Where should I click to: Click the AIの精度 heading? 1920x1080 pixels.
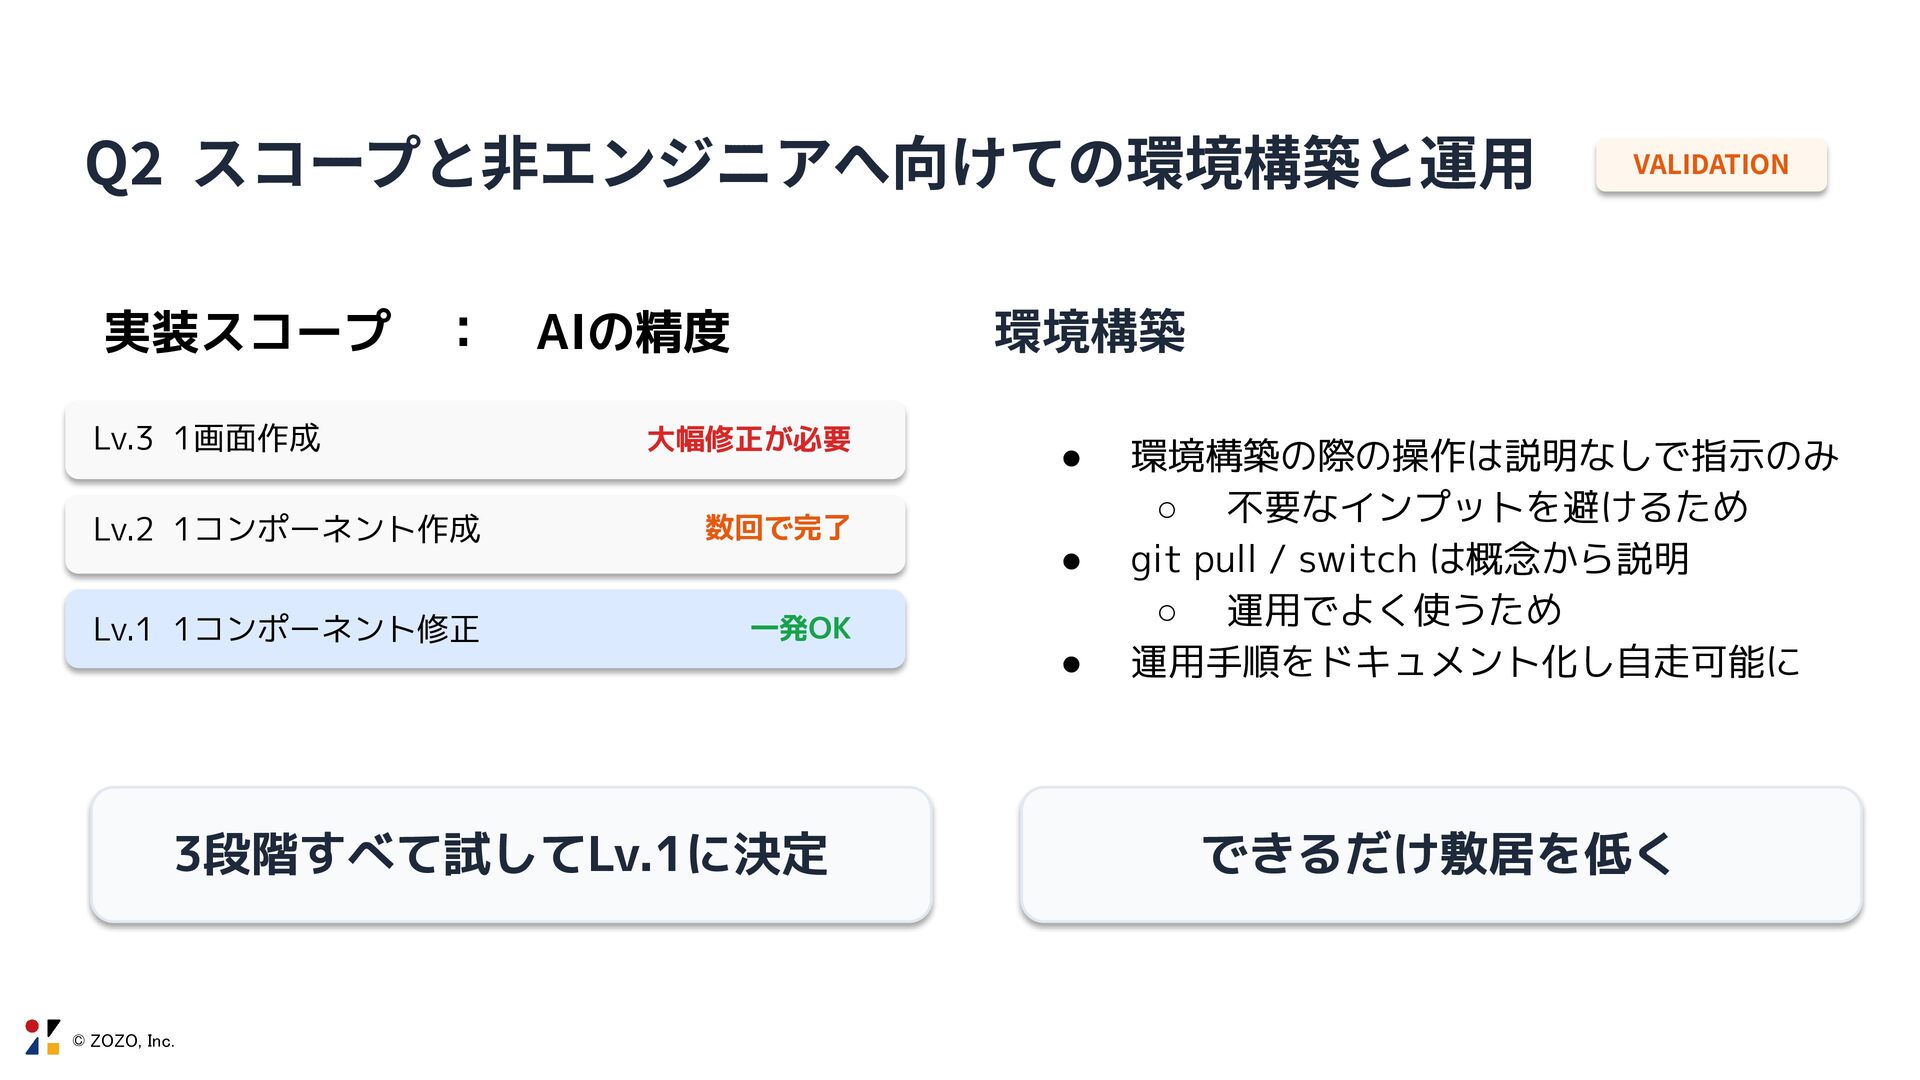(633, 332)
